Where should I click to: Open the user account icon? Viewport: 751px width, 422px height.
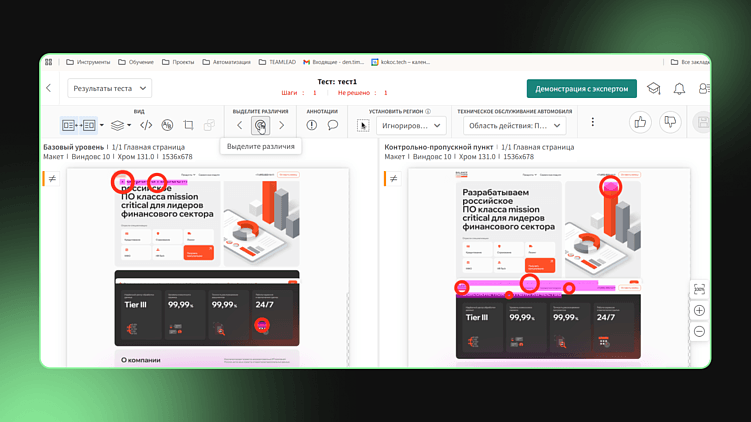click(704, 89)
